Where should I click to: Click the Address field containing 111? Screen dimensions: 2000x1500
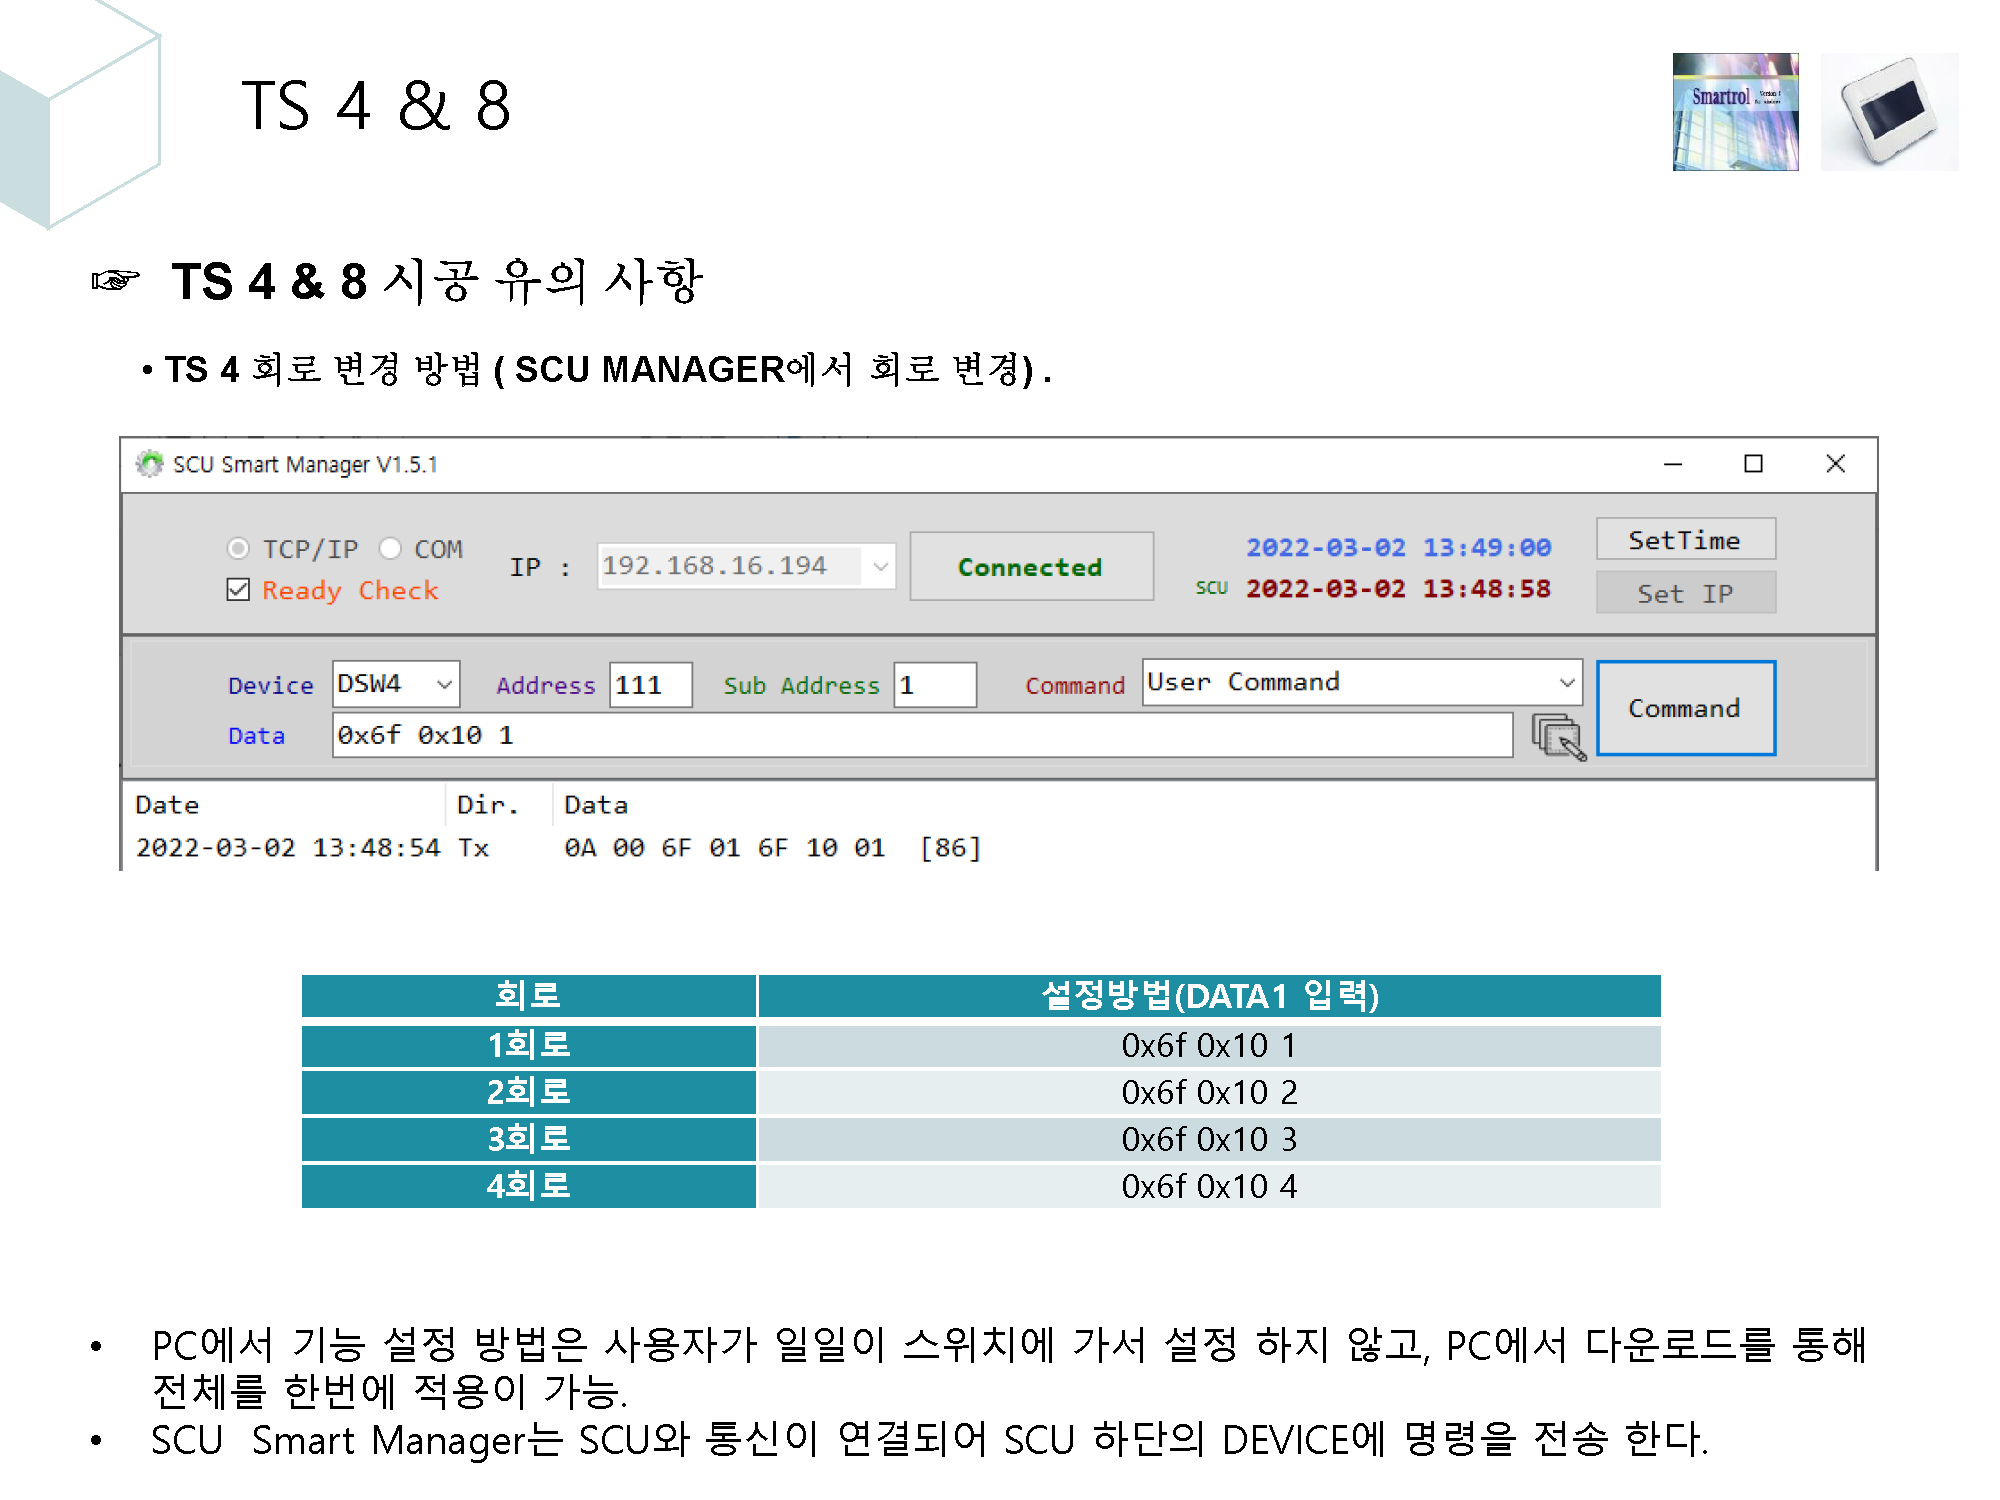pyautogui.click(x=650, y=684)
